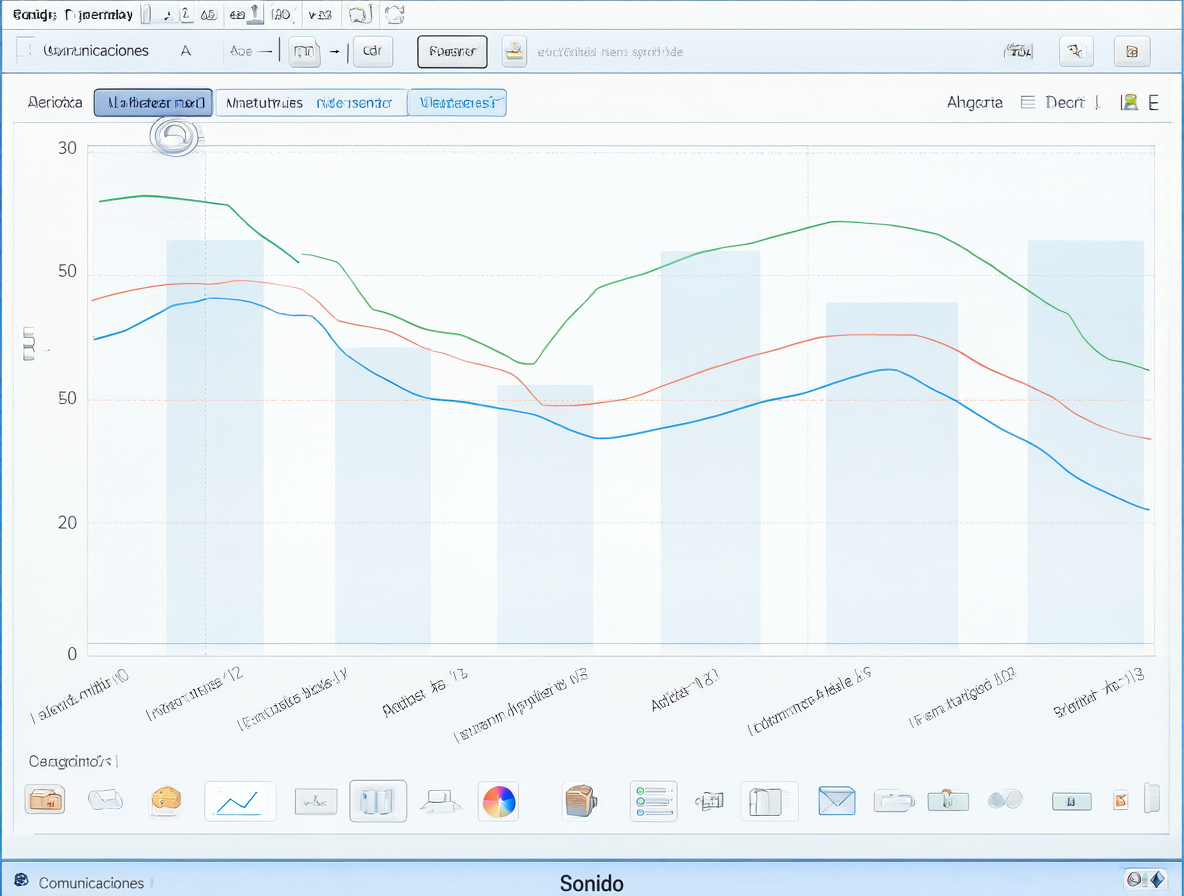Click the small gray button right of the line chart icon

tap(316, 802)
